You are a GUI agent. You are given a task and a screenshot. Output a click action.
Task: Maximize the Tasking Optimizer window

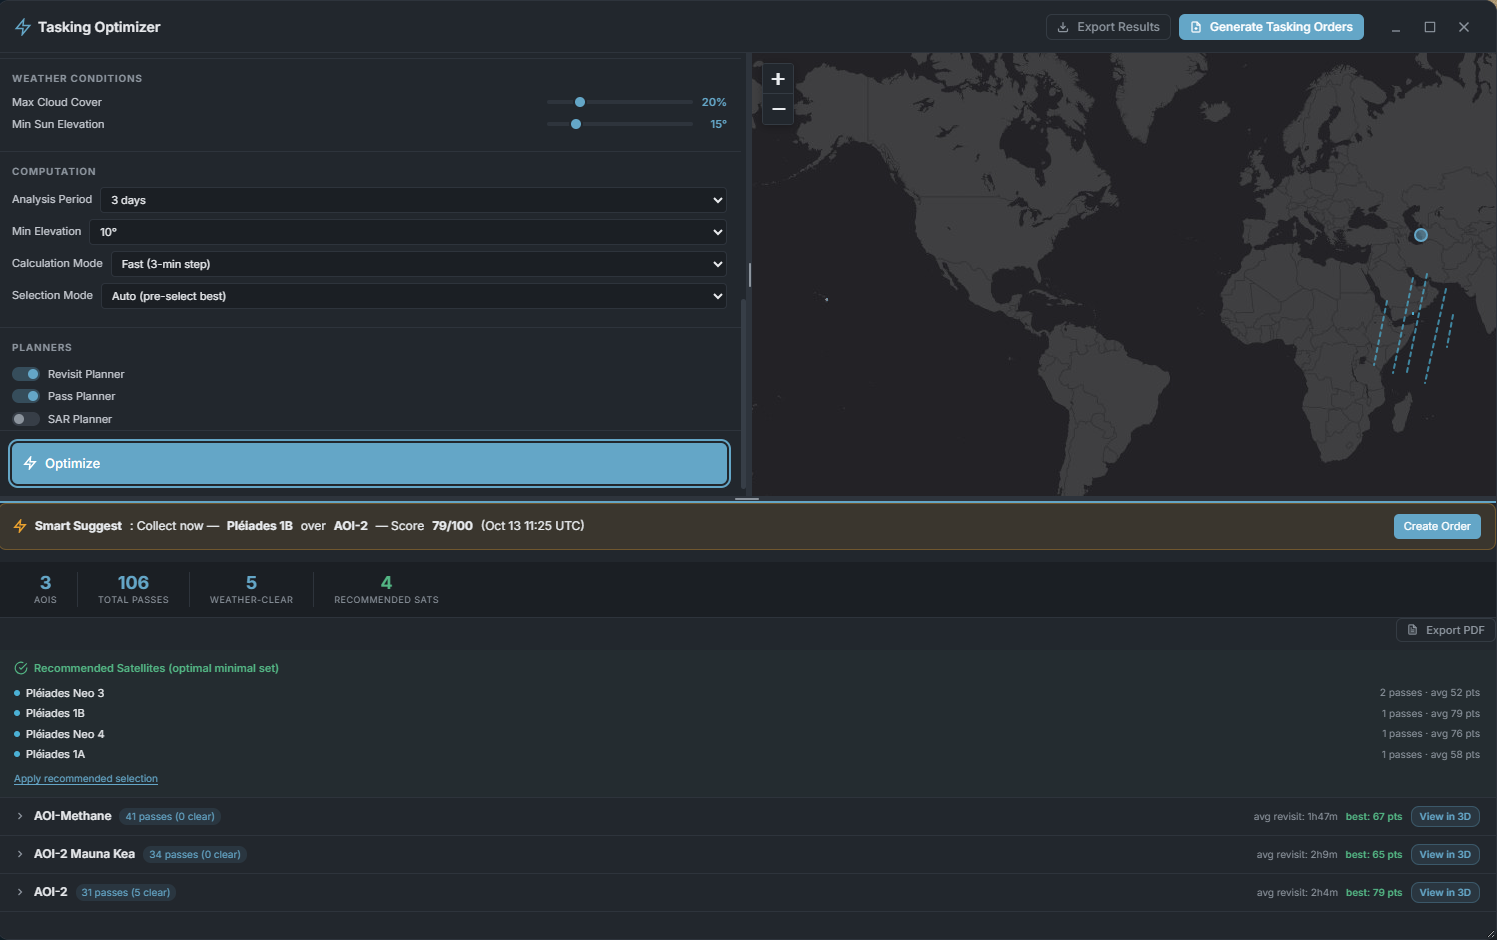[1430, 27]
